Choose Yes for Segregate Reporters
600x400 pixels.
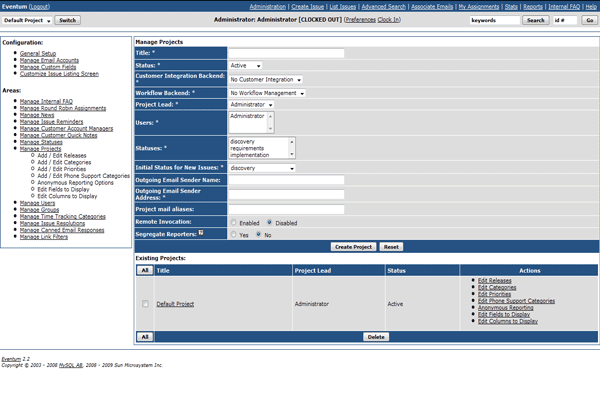[x=233, y=235]
